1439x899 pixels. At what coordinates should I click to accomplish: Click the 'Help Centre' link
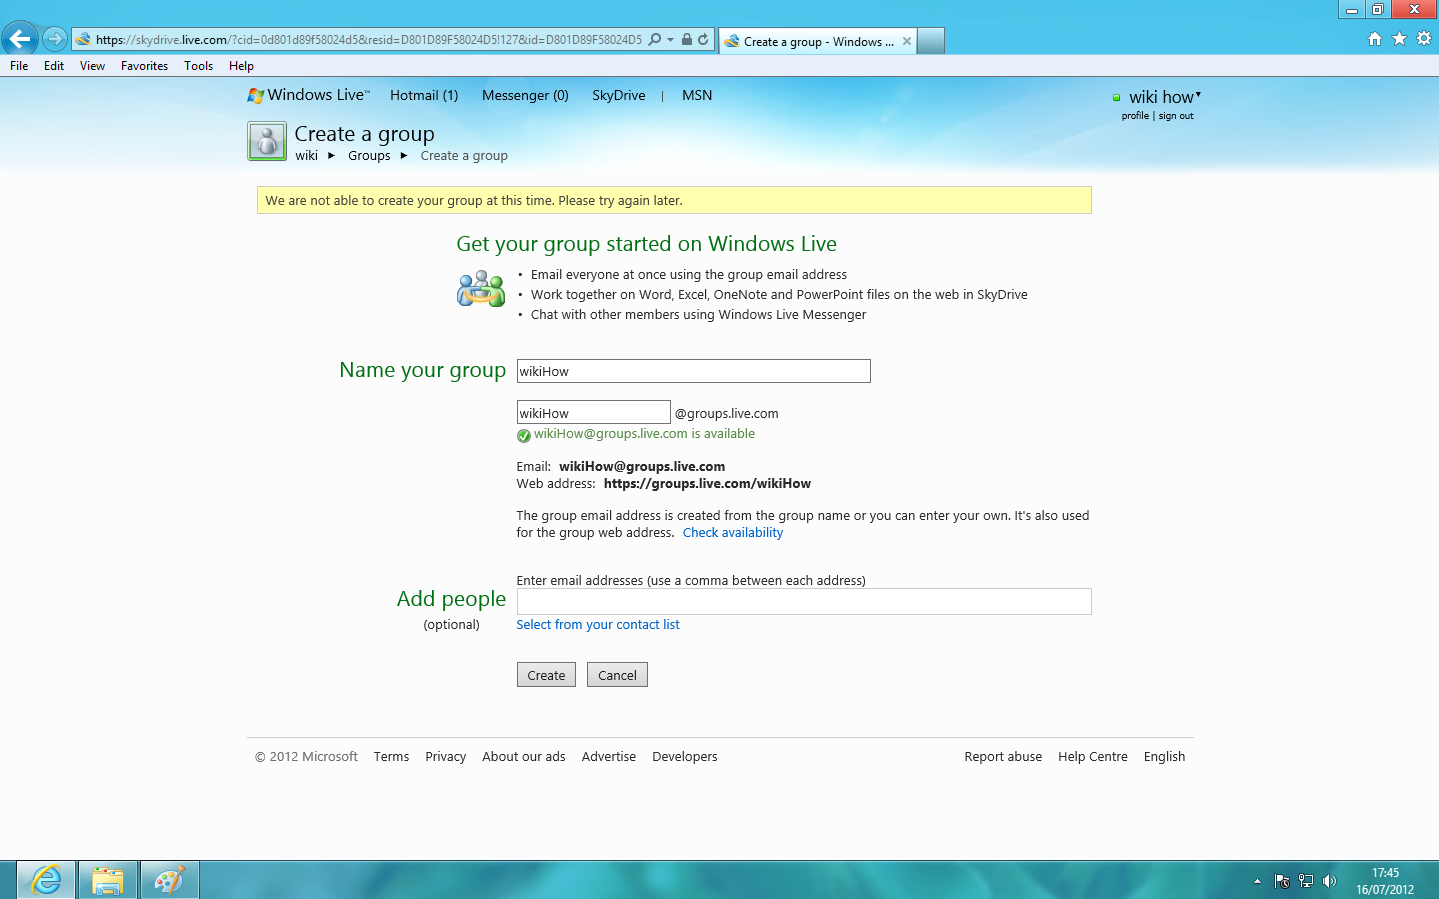(1093, 756)
